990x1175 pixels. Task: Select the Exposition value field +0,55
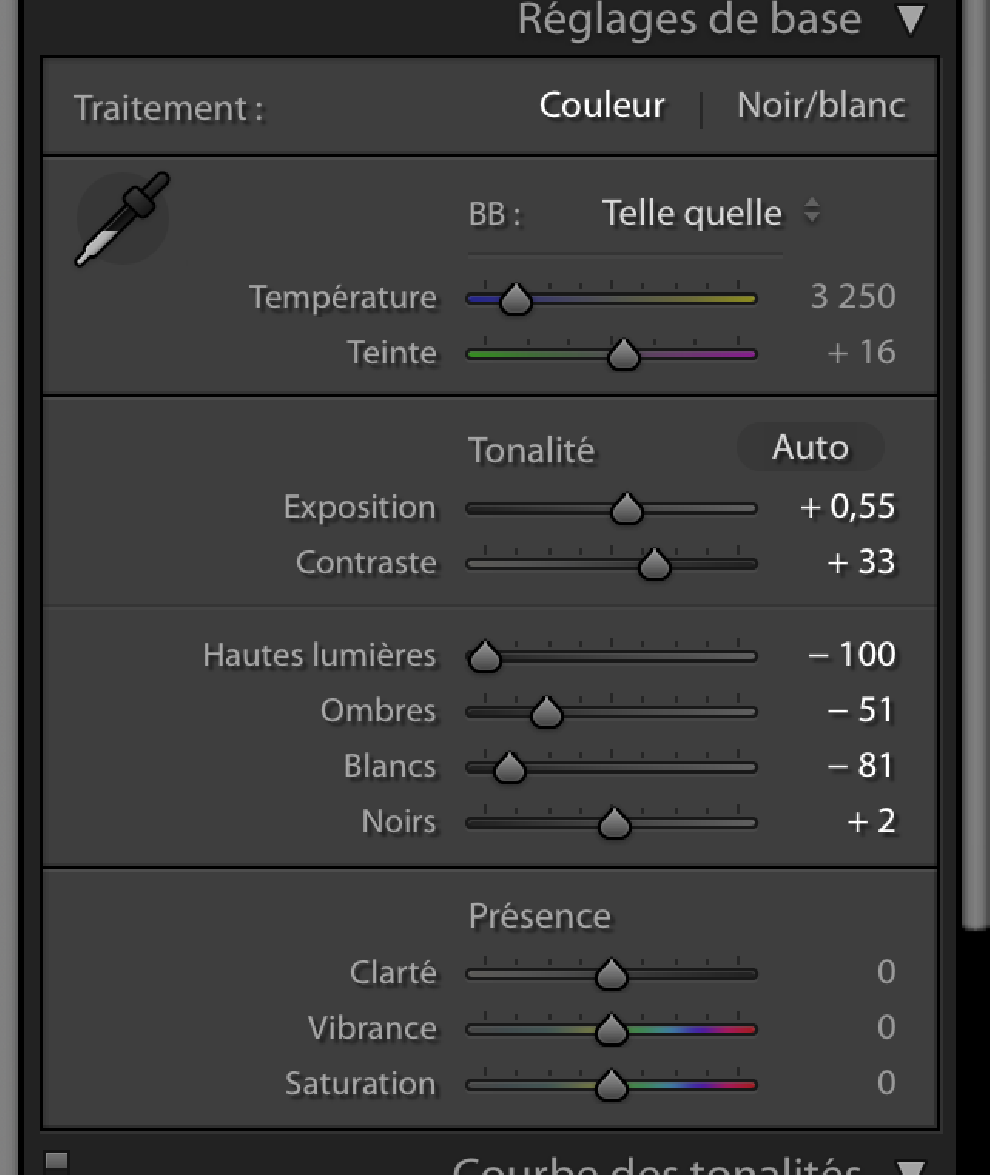848,507
